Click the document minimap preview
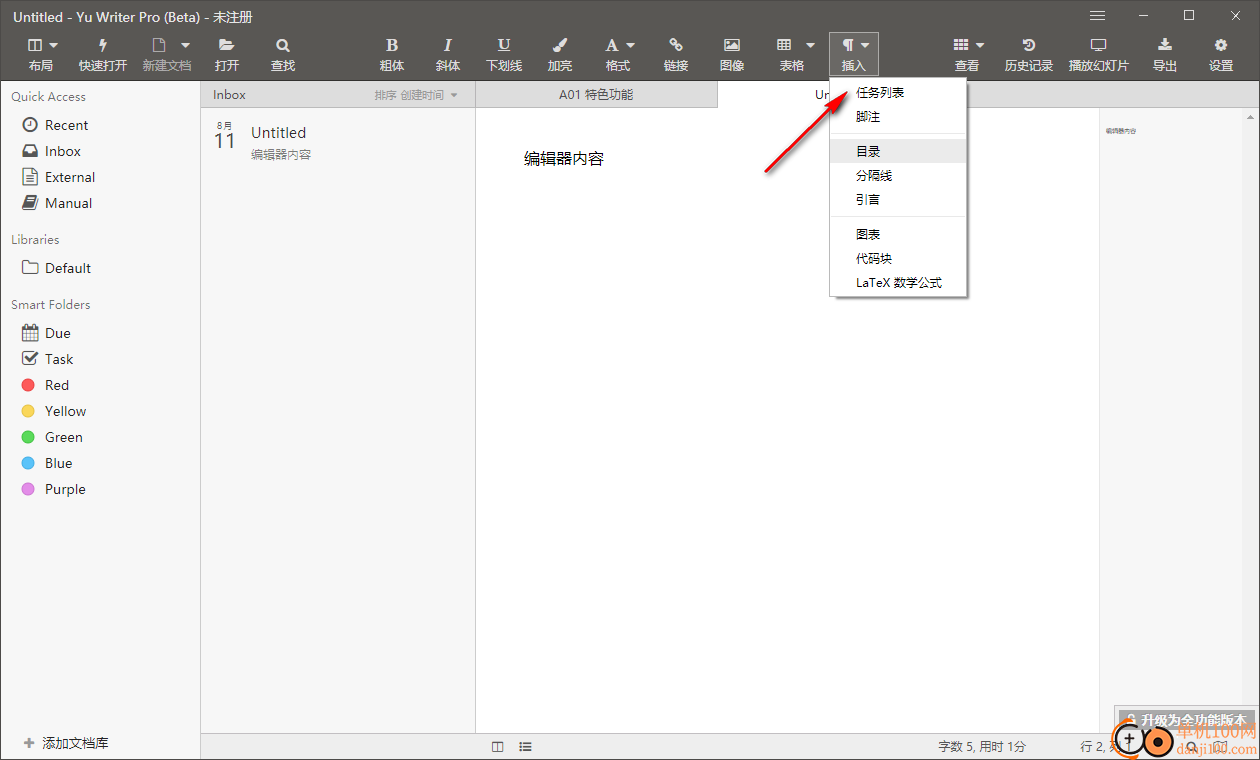The height and width of the screenshot is (760, 1260). click(x=1120, y=131)
